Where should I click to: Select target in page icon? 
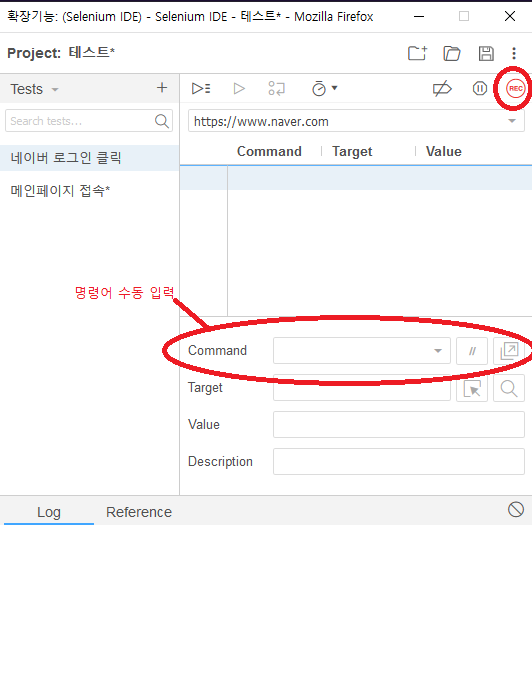(x=472, y=388)
